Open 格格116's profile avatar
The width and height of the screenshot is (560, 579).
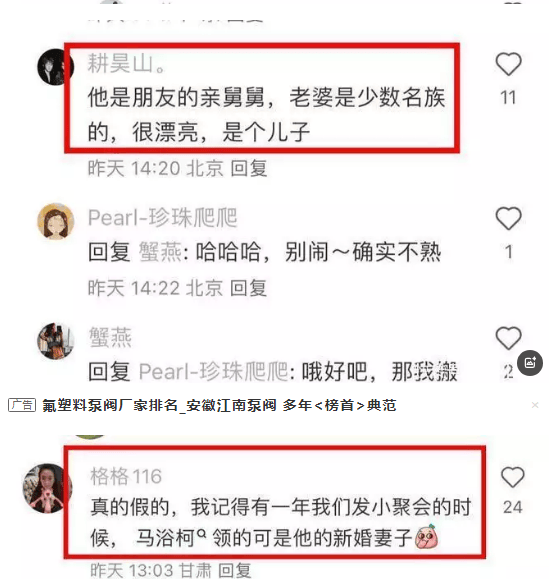(47, 488)
